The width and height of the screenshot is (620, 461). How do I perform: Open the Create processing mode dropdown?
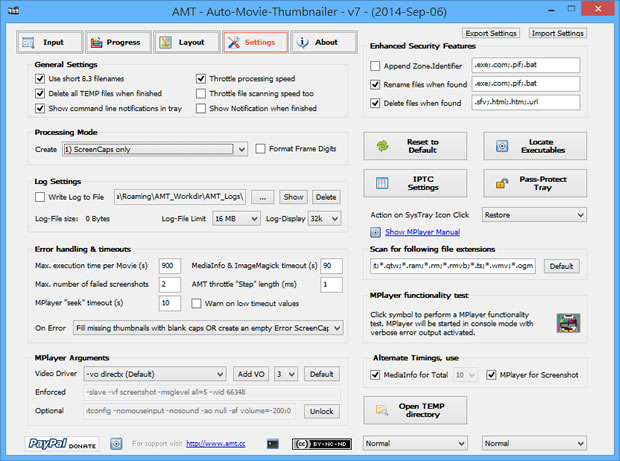[x=155, y=149]
